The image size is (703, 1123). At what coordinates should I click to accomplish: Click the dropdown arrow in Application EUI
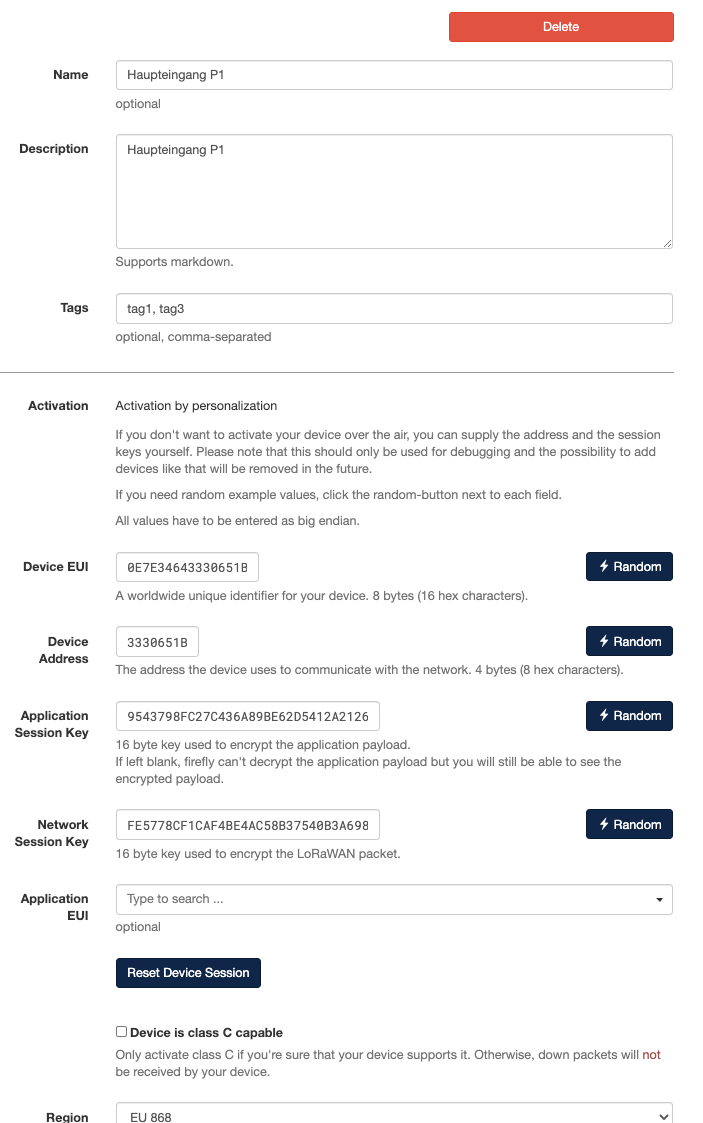click(659, 900)
